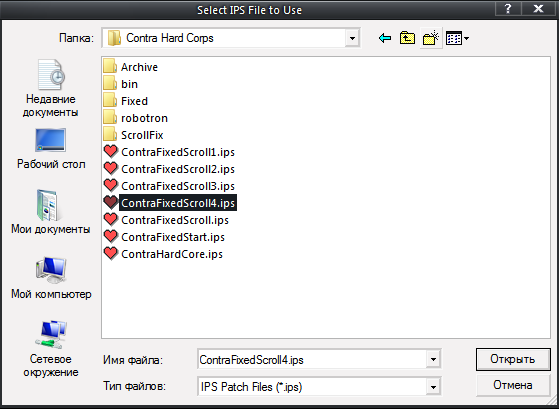Select ContraFixedStart.ips file

[164, 237]
